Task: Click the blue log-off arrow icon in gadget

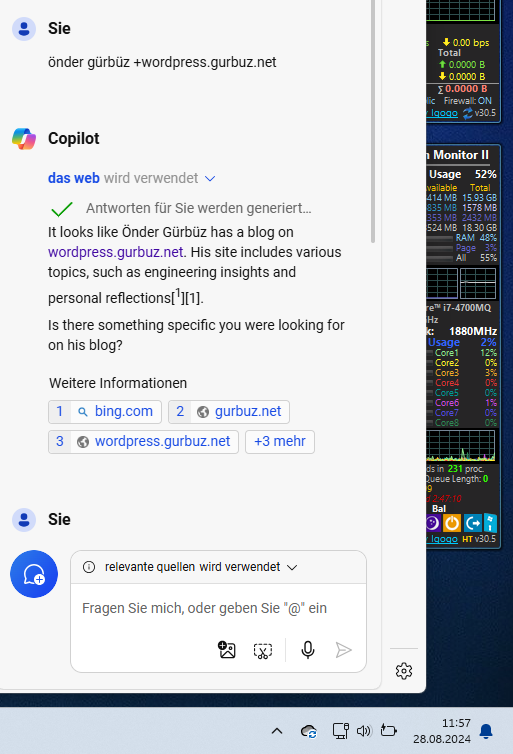Action: (473, 523)
